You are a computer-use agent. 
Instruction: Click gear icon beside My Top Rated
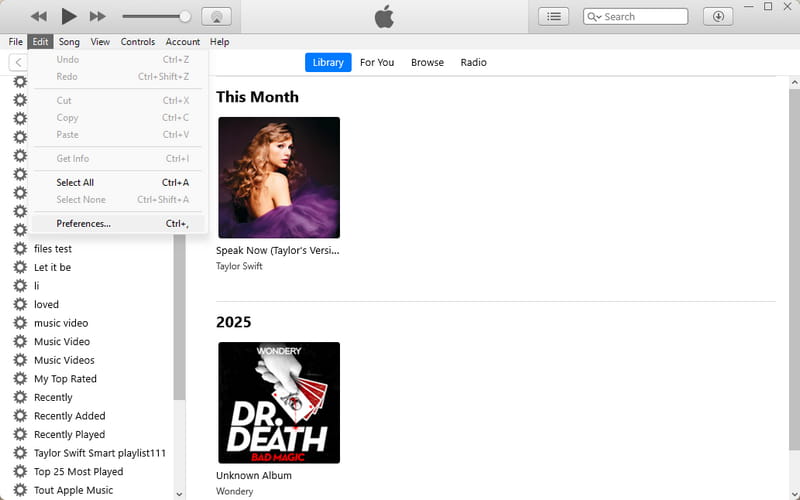tap(20, 379)
